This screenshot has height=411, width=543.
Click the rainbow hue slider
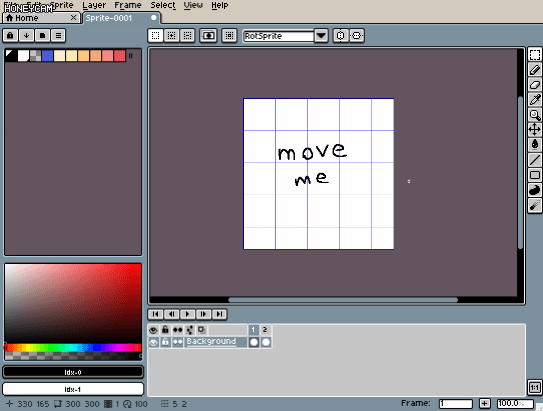tap(73, 348)
